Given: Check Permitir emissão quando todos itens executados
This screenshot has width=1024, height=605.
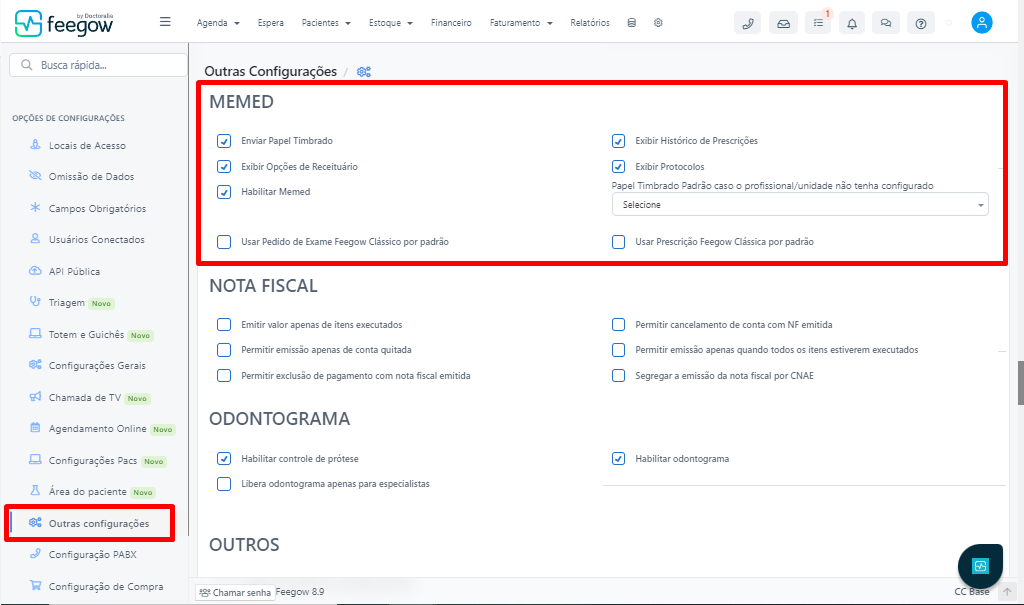Looking at the screenshot, I should pos(618,350).
